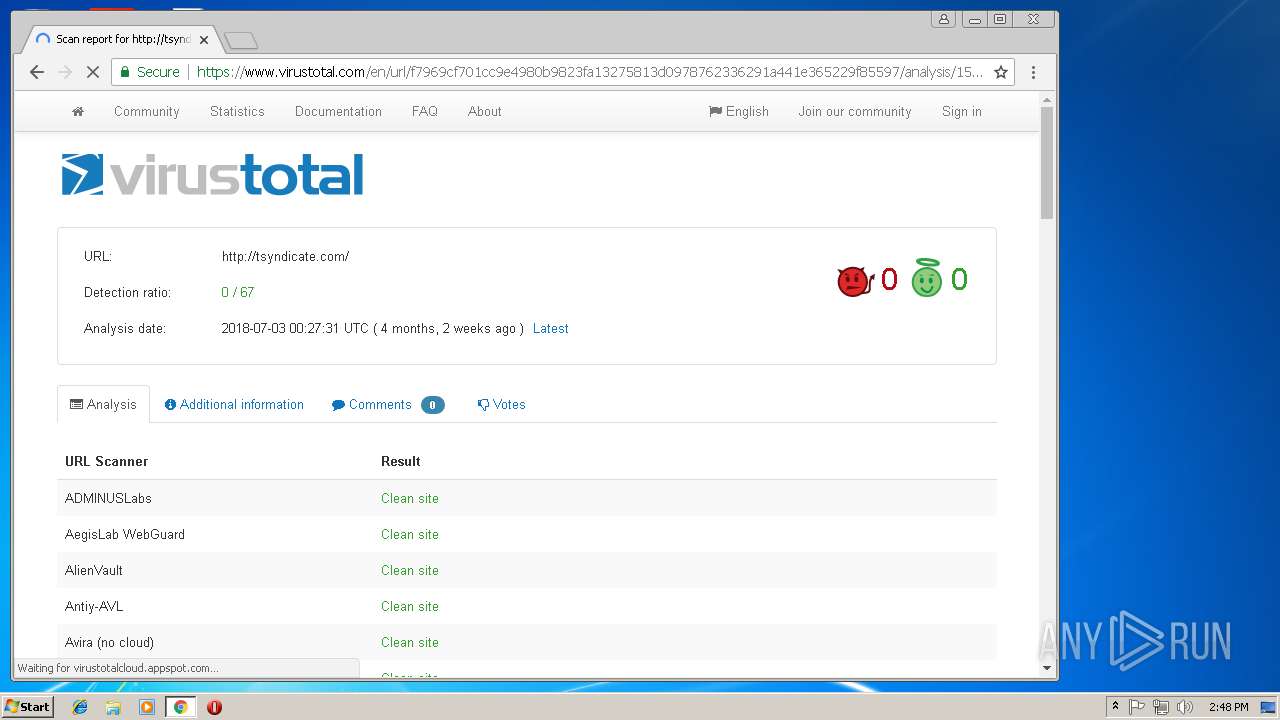
Task: Open the Community menu item
Action: (147, 112)
